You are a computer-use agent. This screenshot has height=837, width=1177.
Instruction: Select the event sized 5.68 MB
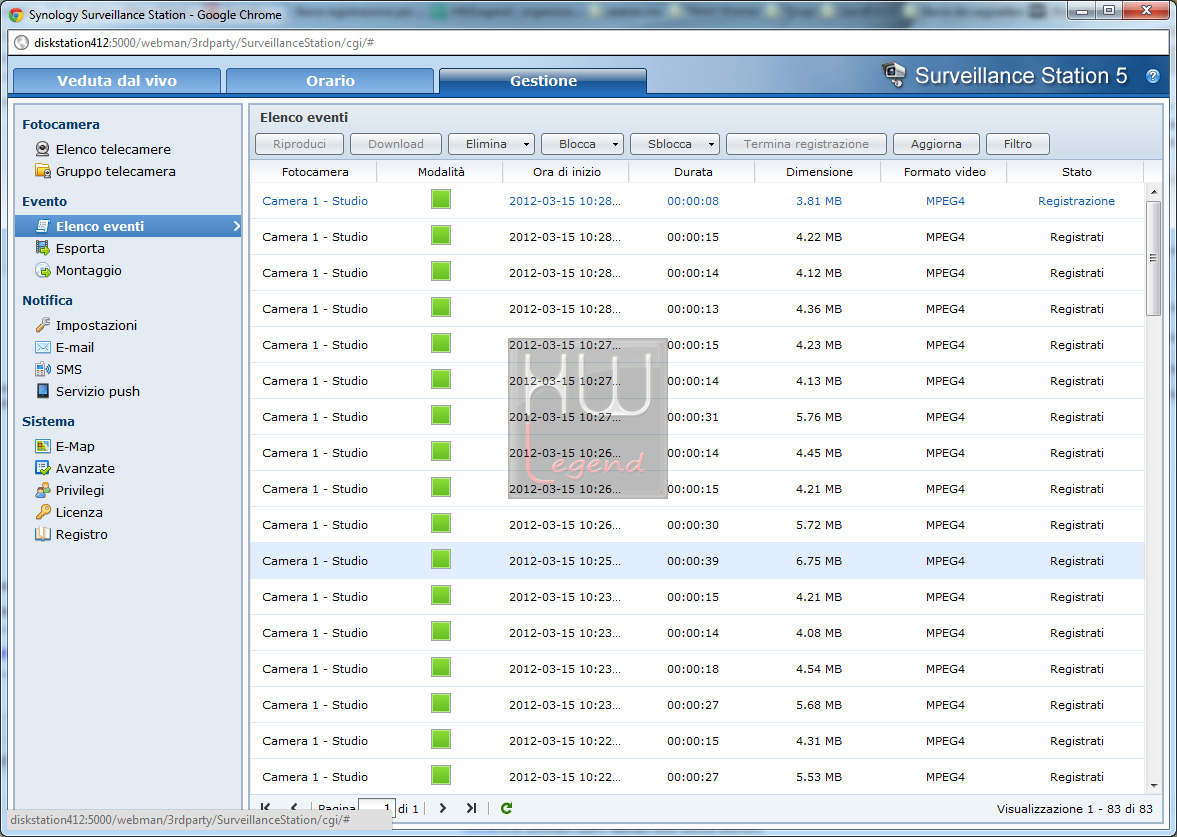coord(697,705)
